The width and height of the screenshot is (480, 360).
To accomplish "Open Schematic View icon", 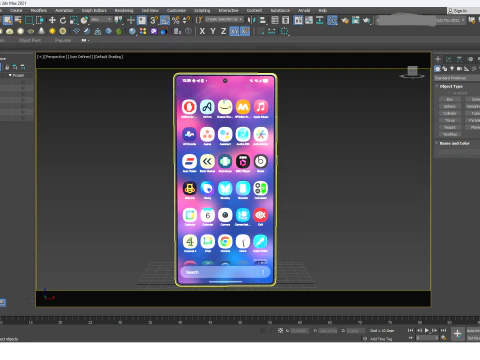I will point(320,20).
